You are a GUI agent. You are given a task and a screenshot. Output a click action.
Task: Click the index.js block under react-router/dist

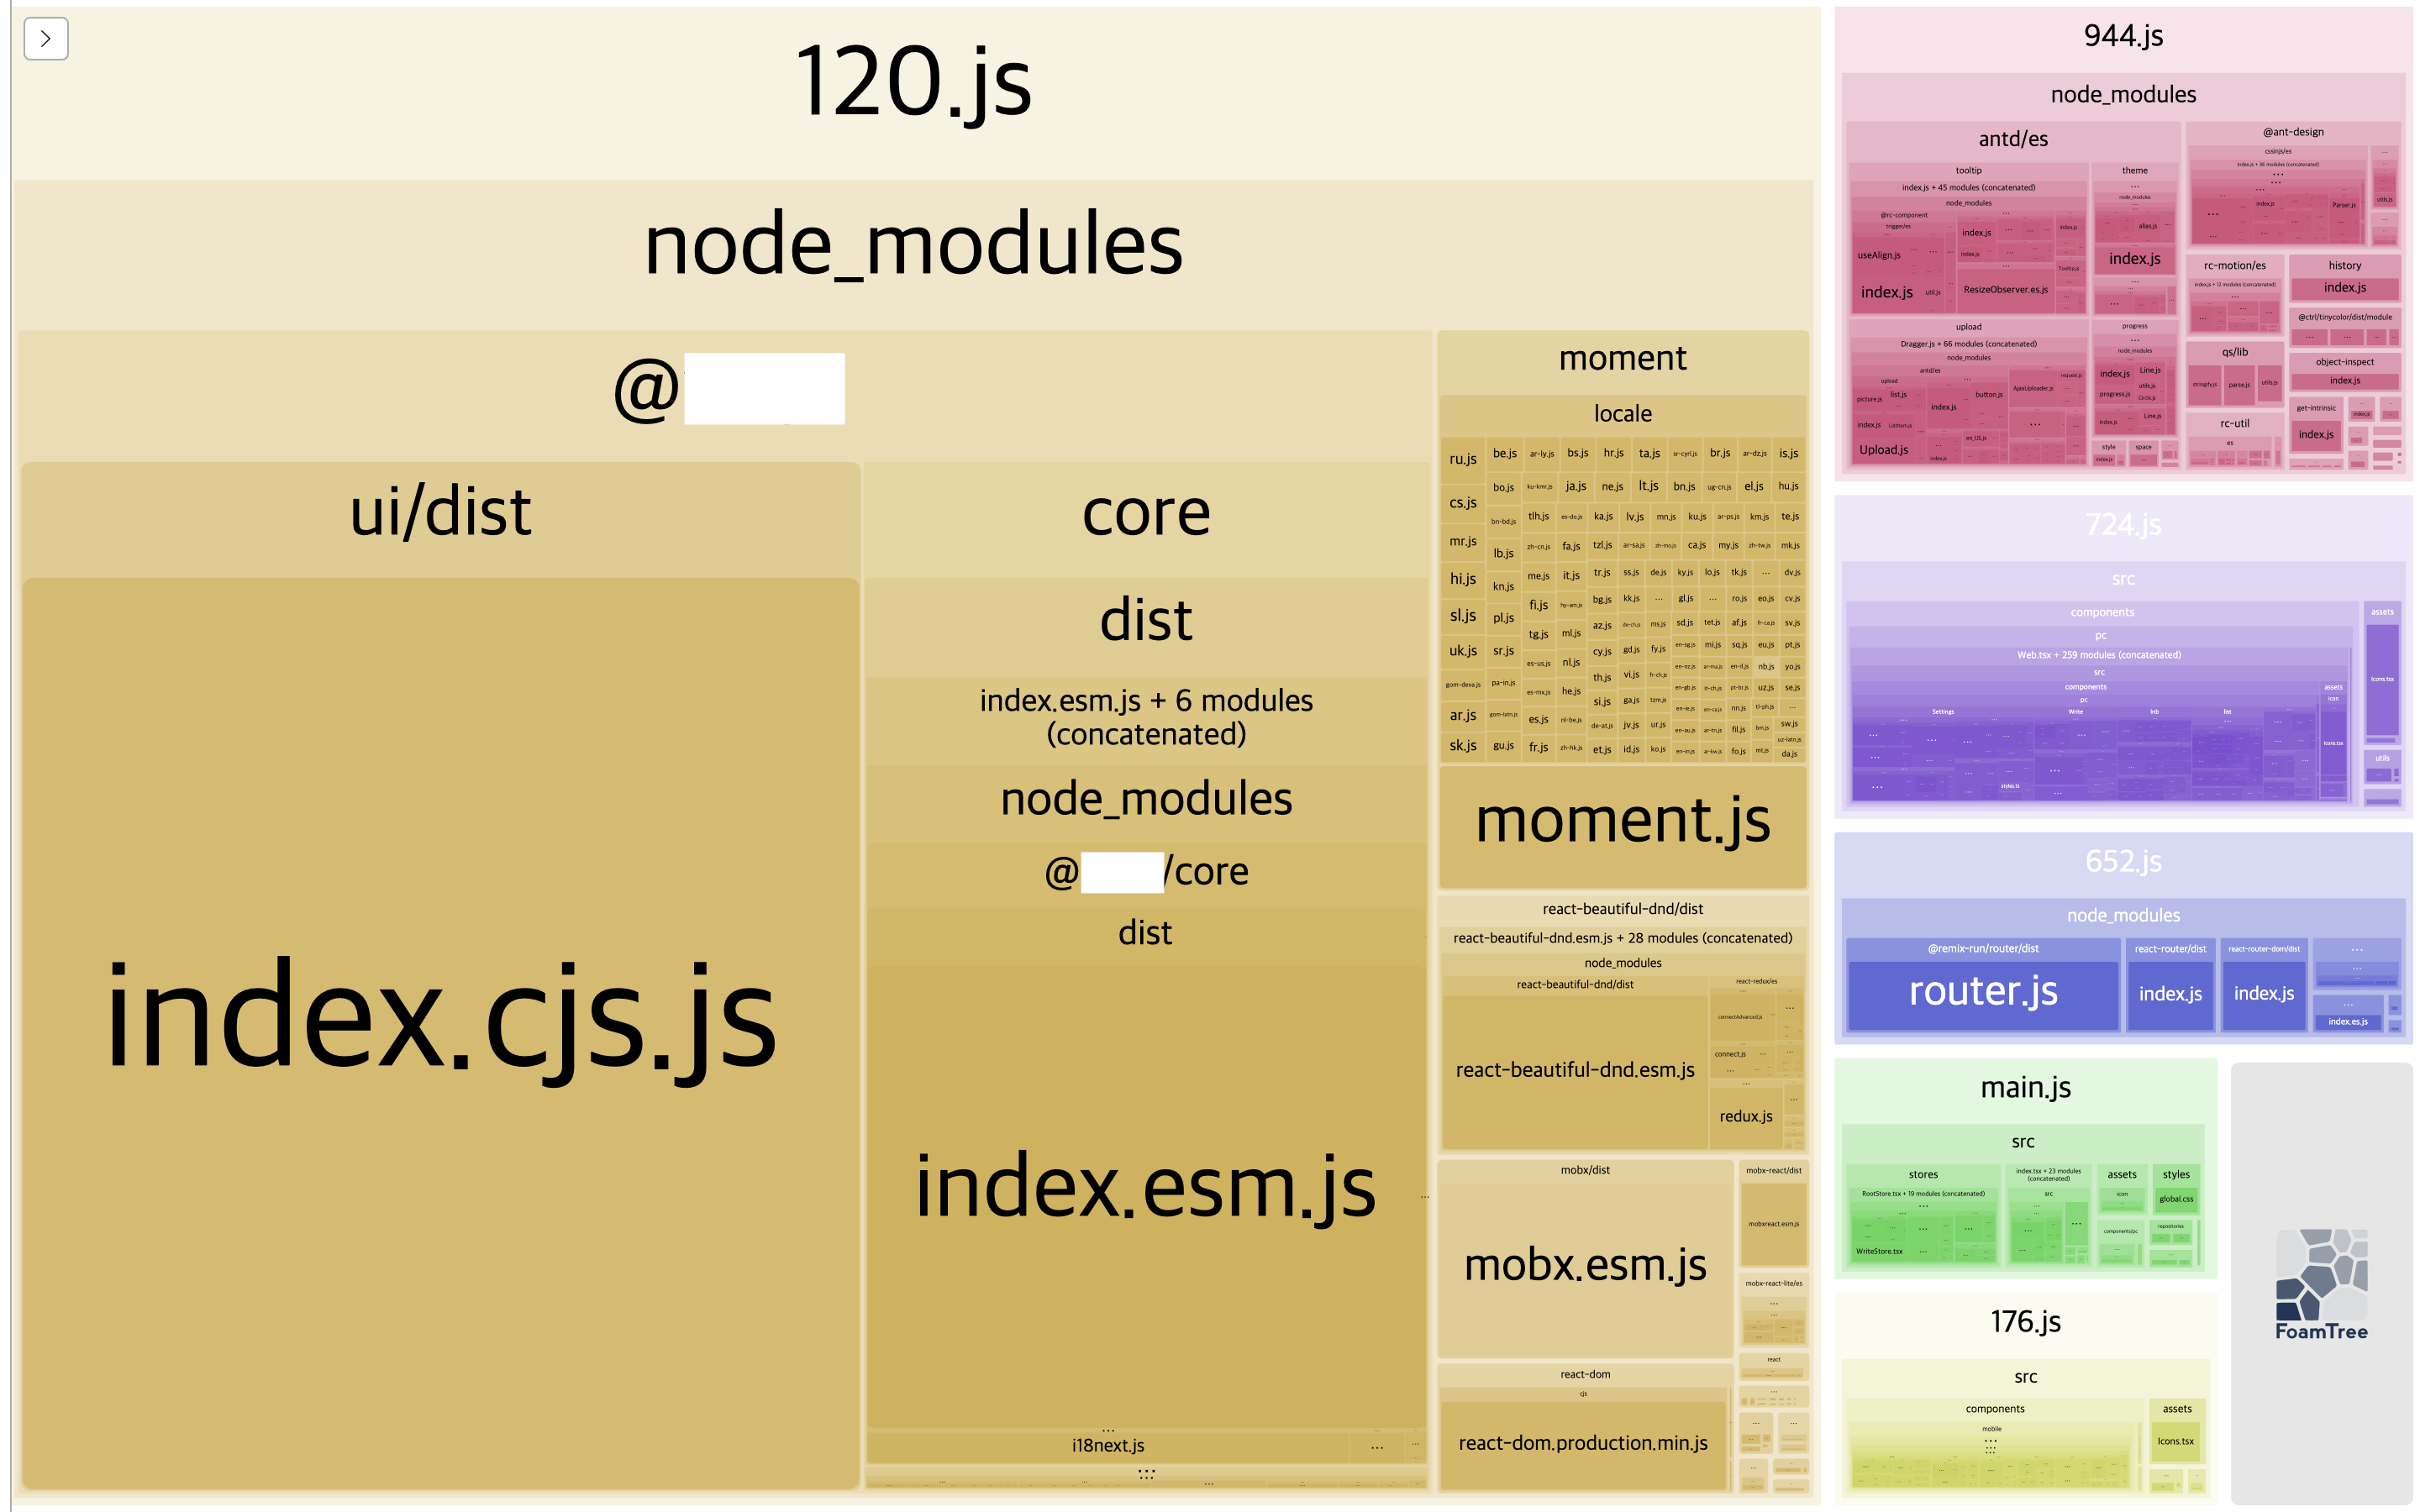pyautogui.click(x=2169, y=995)
